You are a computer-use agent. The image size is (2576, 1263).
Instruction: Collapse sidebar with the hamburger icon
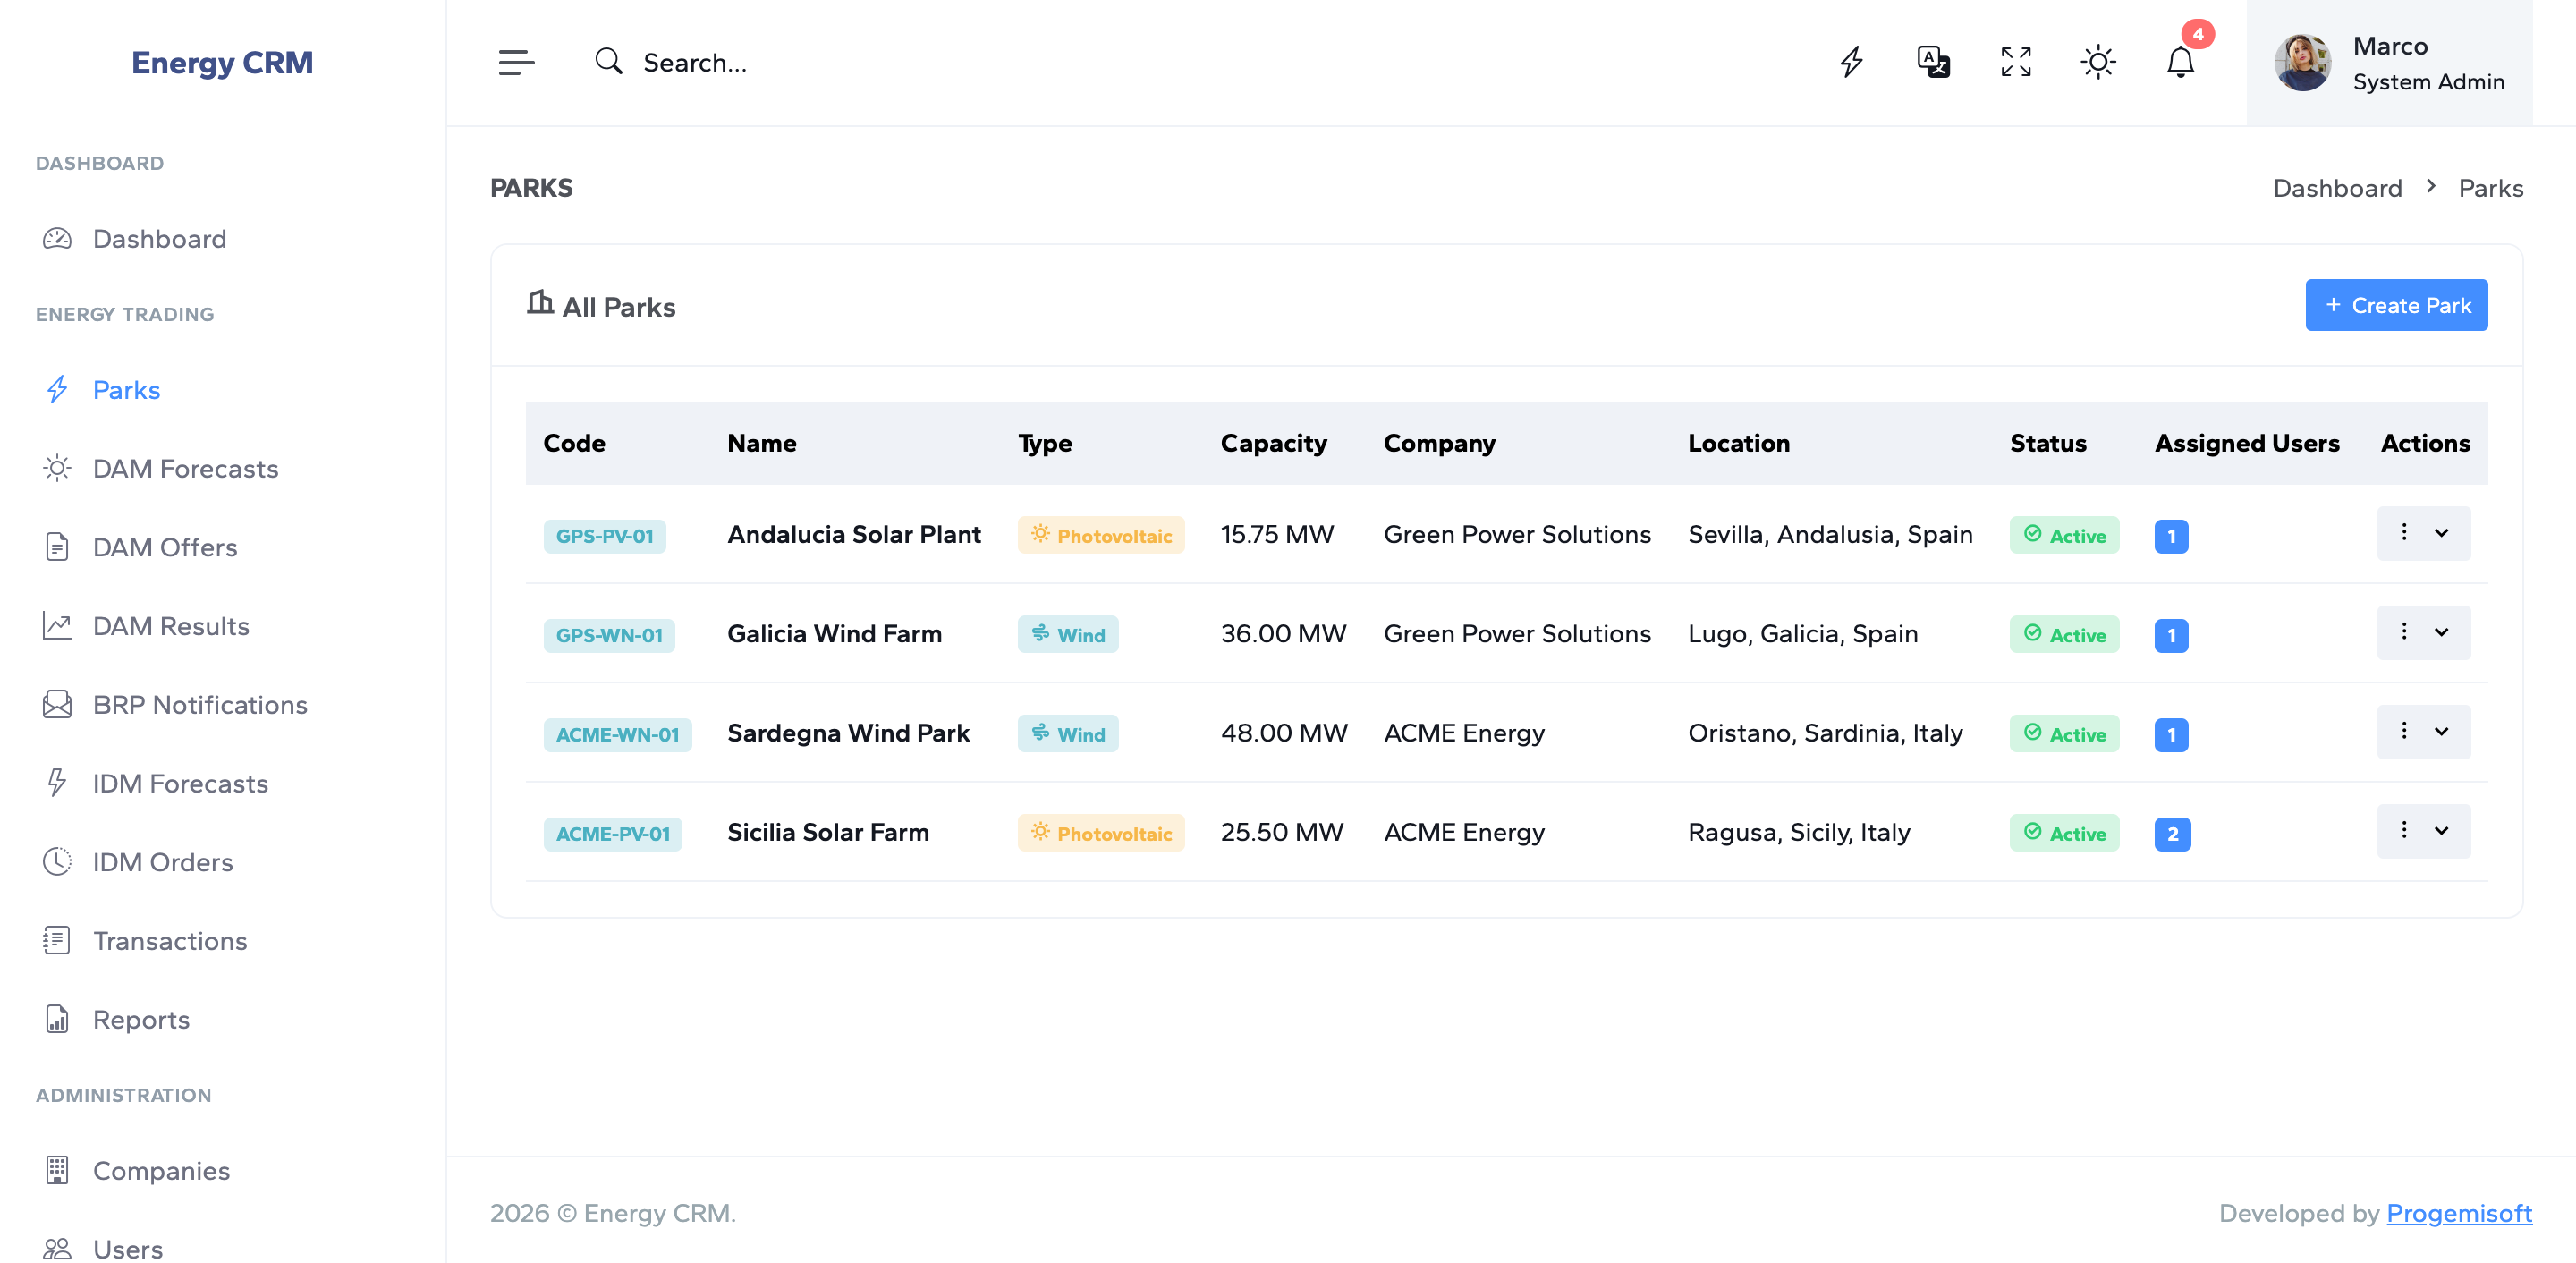(x=516, y=62)
